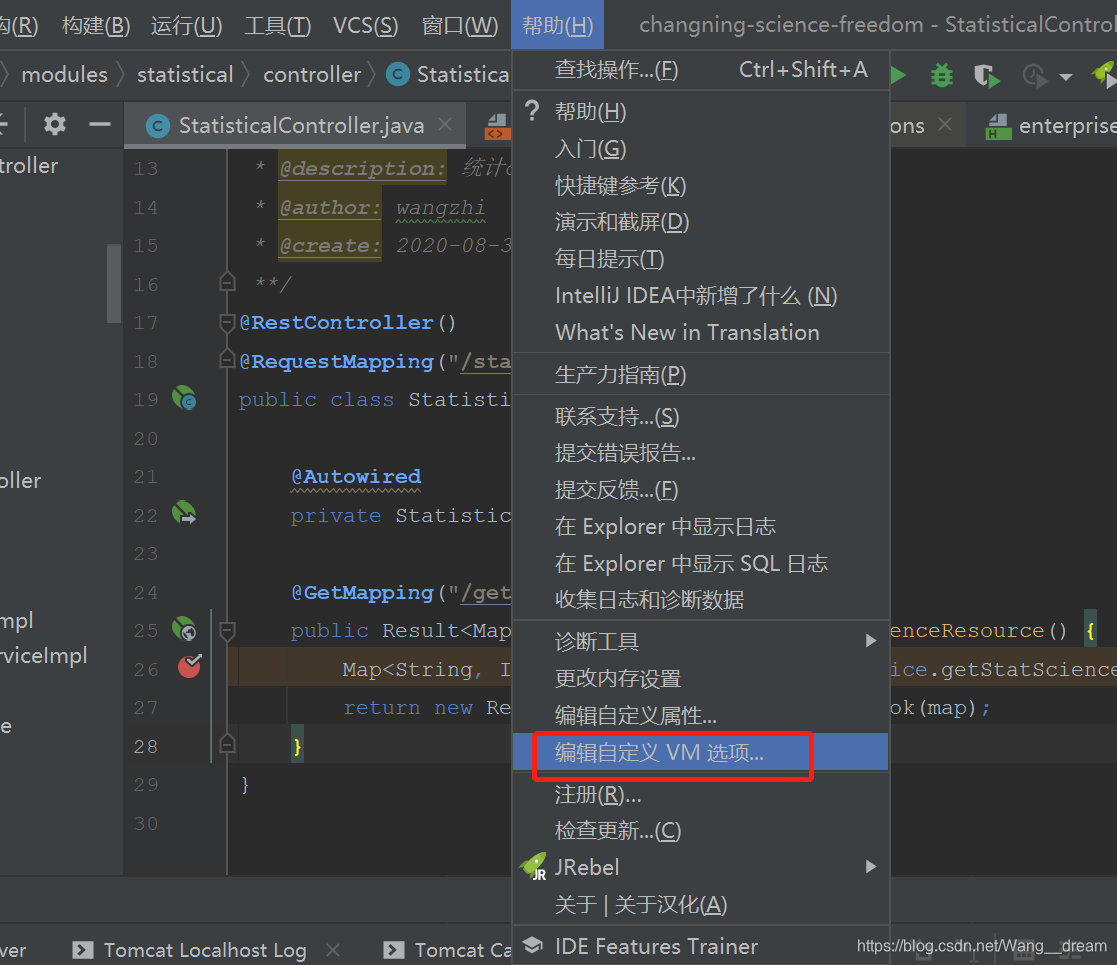Open the 工具(T) menu
1117x965 pixels.
[277, 26]
